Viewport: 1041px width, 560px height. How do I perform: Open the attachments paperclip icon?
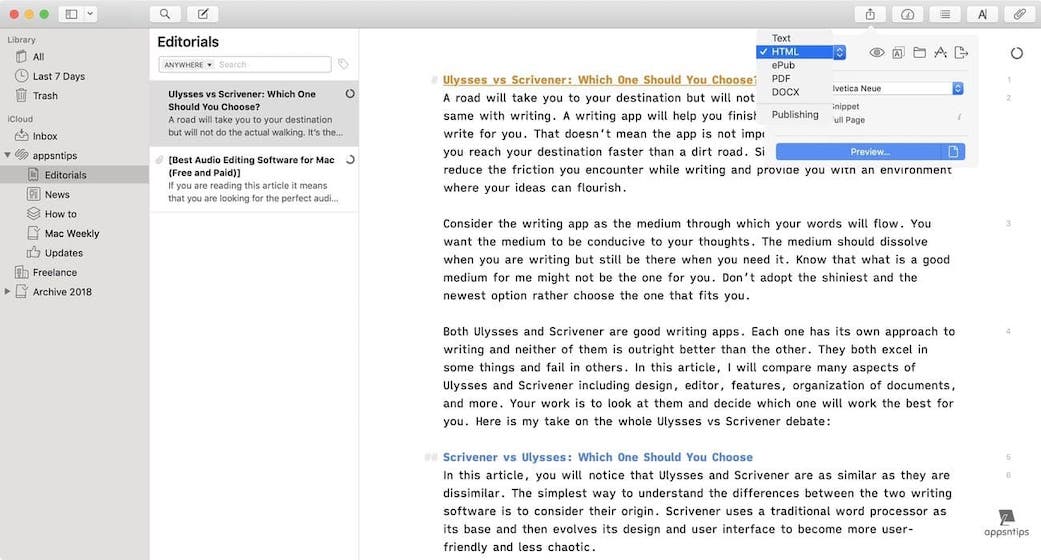tap(1020, 14)
